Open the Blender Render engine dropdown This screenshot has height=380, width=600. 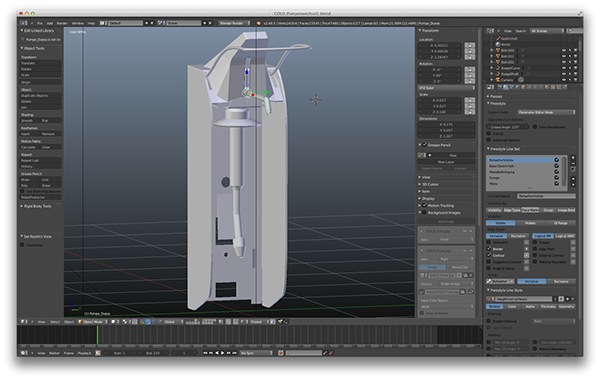[235, 23]
